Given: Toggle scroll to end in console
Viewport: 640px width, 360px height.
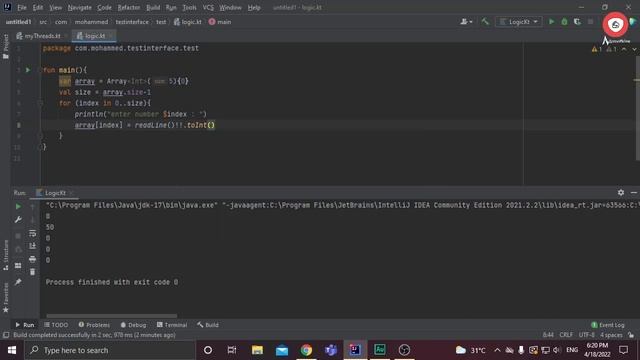Looking at the screenshot, I should click(x=33, y=246).
